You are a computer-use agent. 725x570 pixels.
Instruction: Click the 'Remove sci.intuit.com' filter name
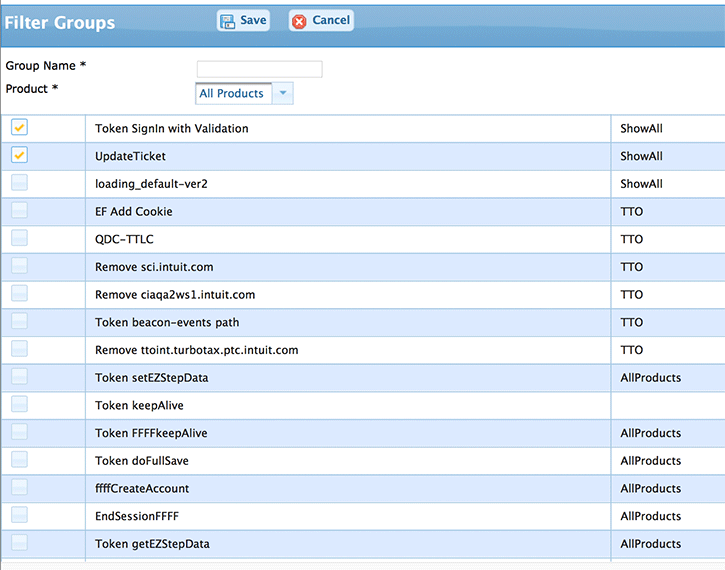(154, 267)
